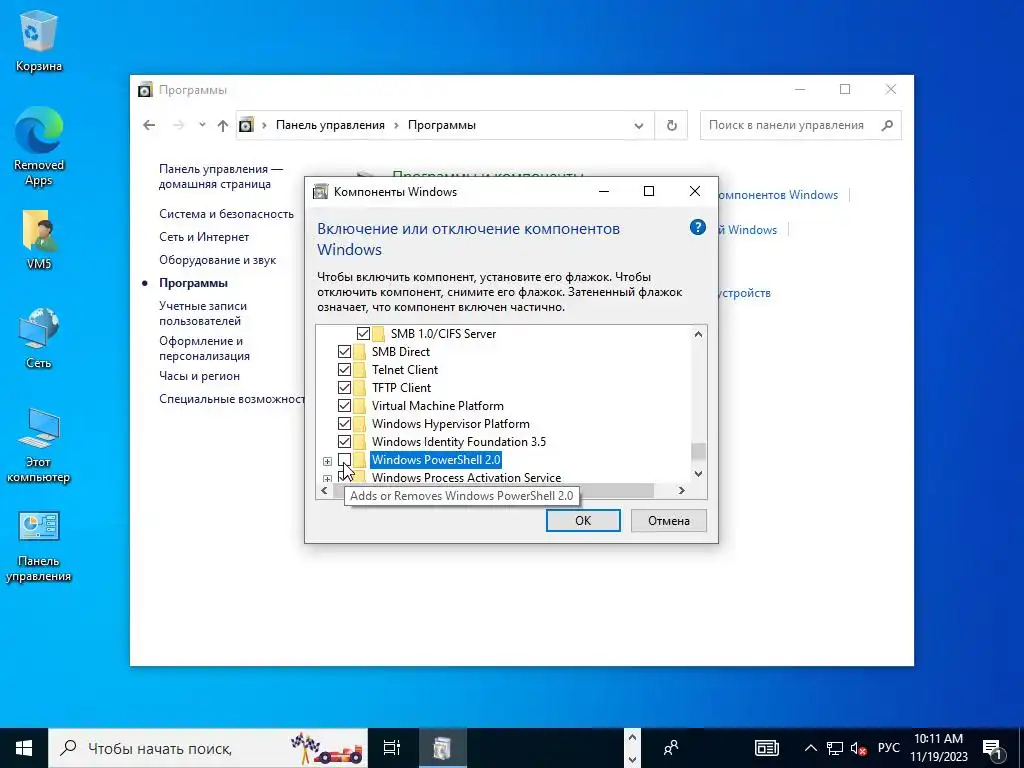Screen dimensions: 1024x768
Task: Click the search magnifier in control panel
Action: (x=887, y=125)
